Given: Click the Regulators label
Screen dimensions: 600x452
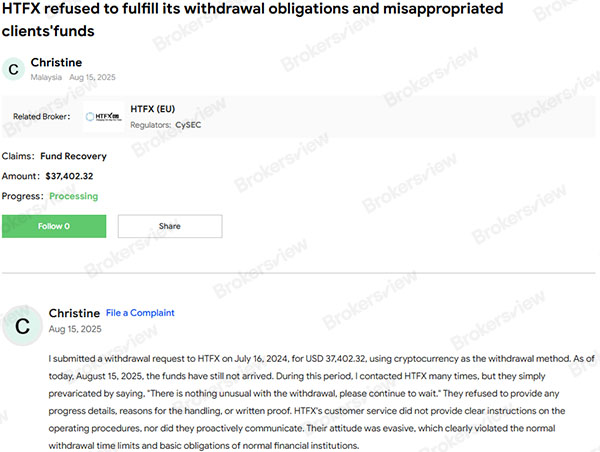Looking at the screenshot, I should click(150, 125).
